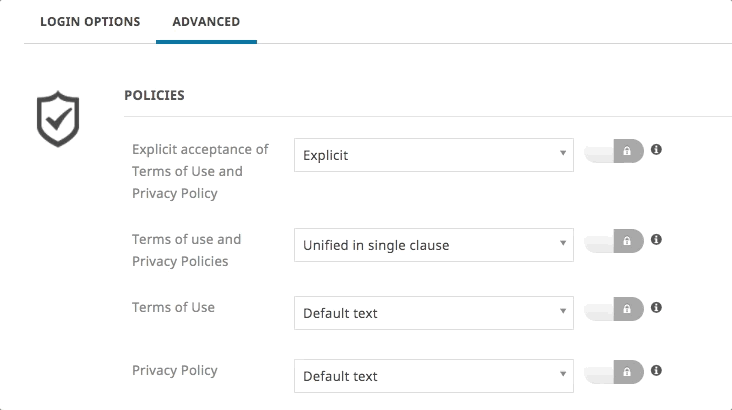Open the Terms of Use Default text dropdown
Viewport: 732px width, 410px height.
pyautogui.click(x=433, y=313)
